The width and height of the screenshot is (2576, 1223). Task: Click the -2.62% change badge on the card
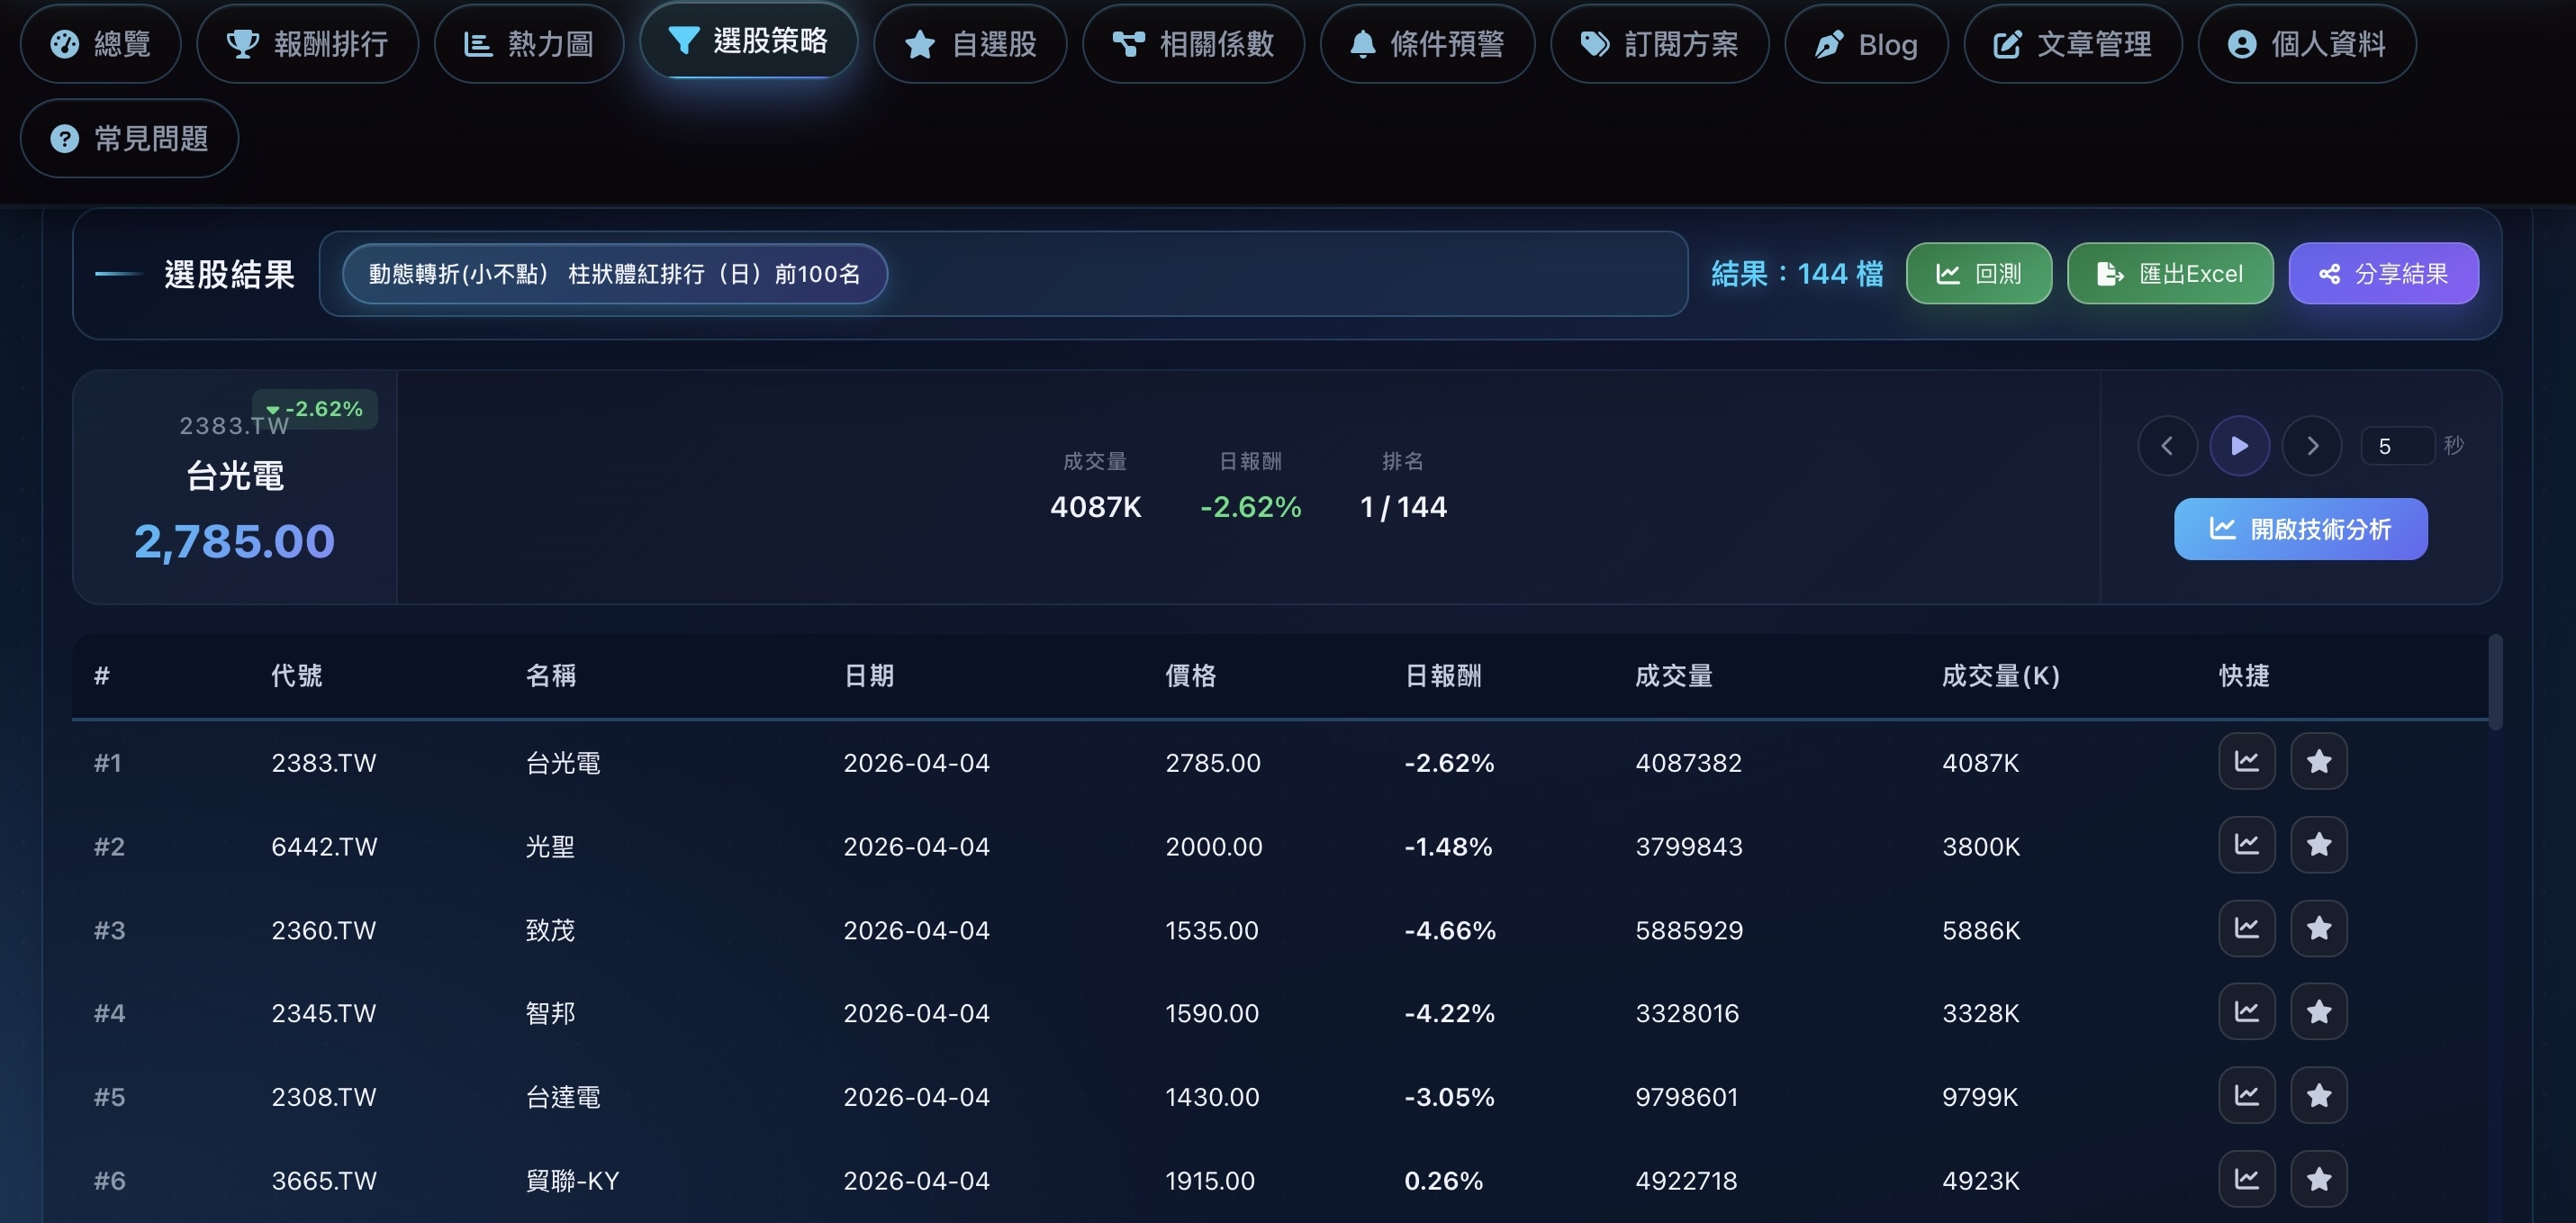[315, 409]
